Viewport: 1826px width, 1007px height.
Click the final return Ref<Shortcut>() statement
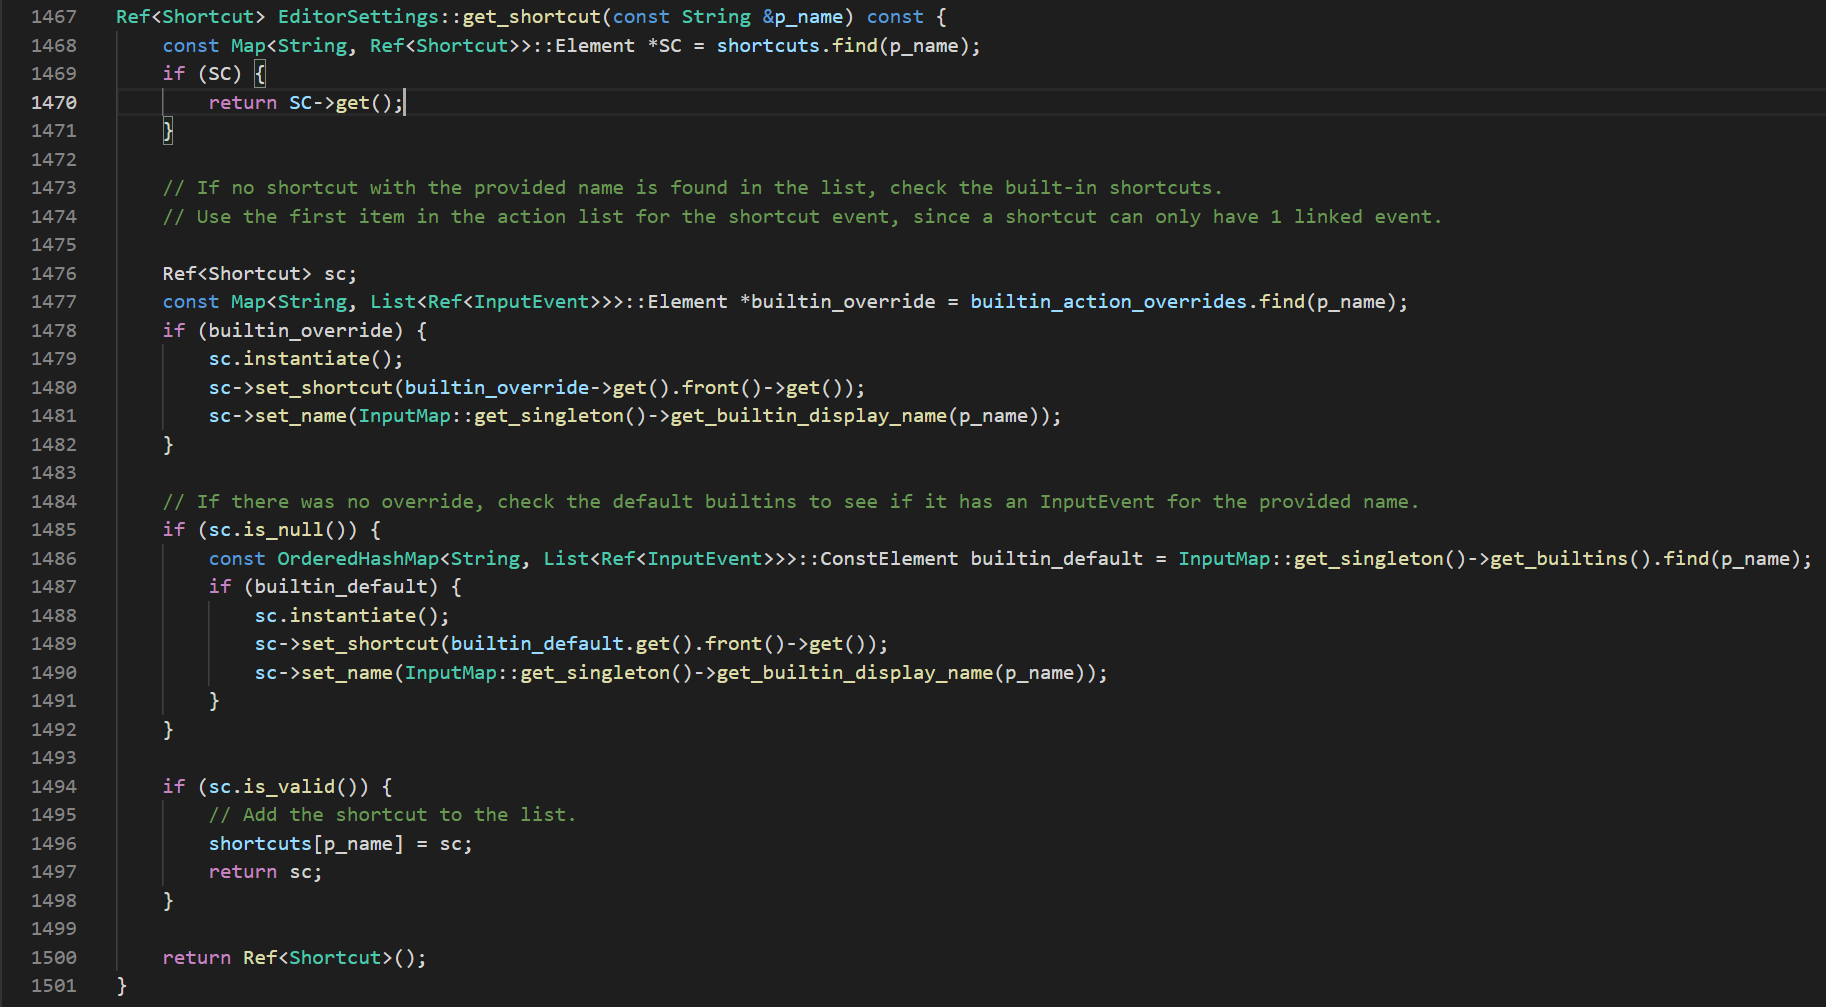tap(295, 957)
